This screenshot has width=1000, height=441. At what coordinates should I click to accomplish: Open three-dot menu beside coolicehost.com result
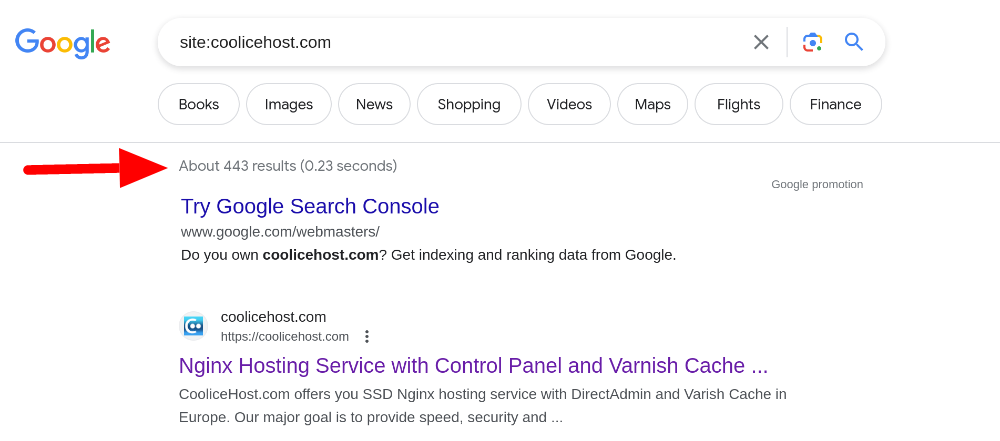tap(367, 336)
